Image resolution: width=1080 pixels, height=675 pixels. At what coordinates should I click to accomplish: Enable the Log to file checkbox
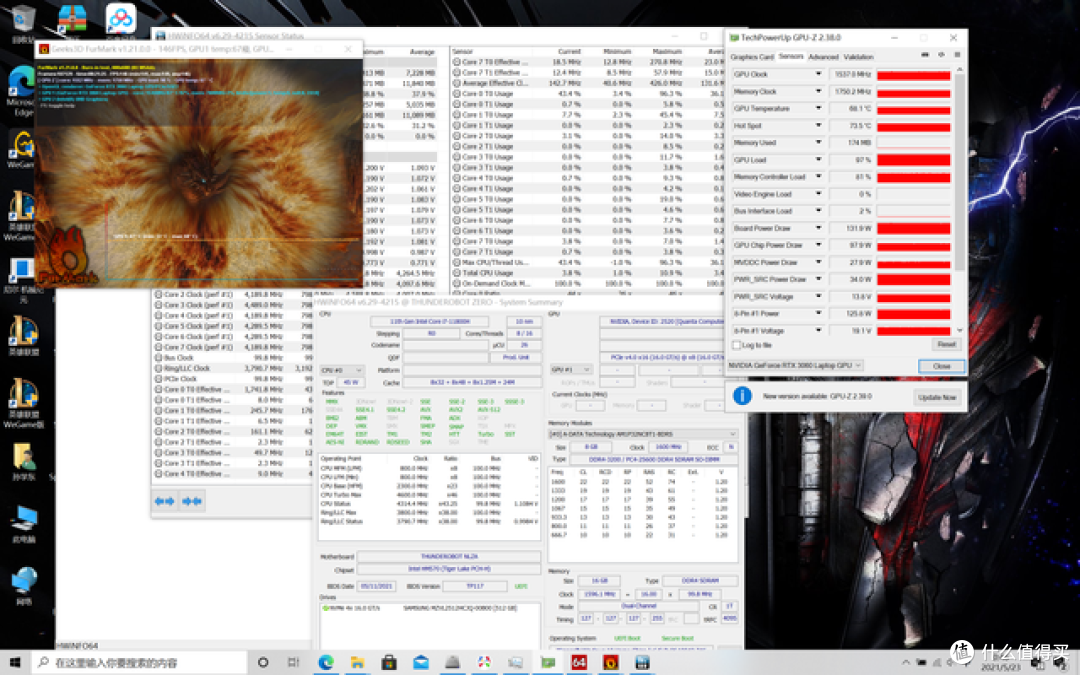pos(736,345)
